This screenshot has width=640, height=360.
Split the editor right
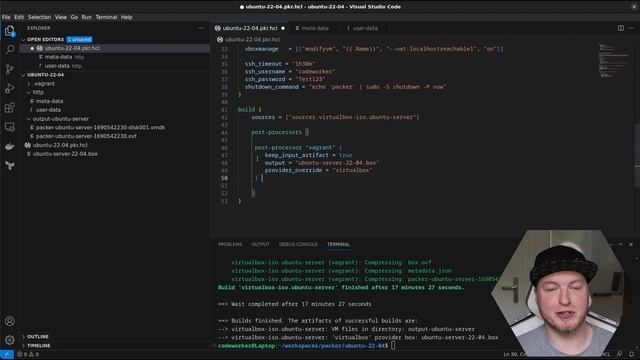pos(620,28)
